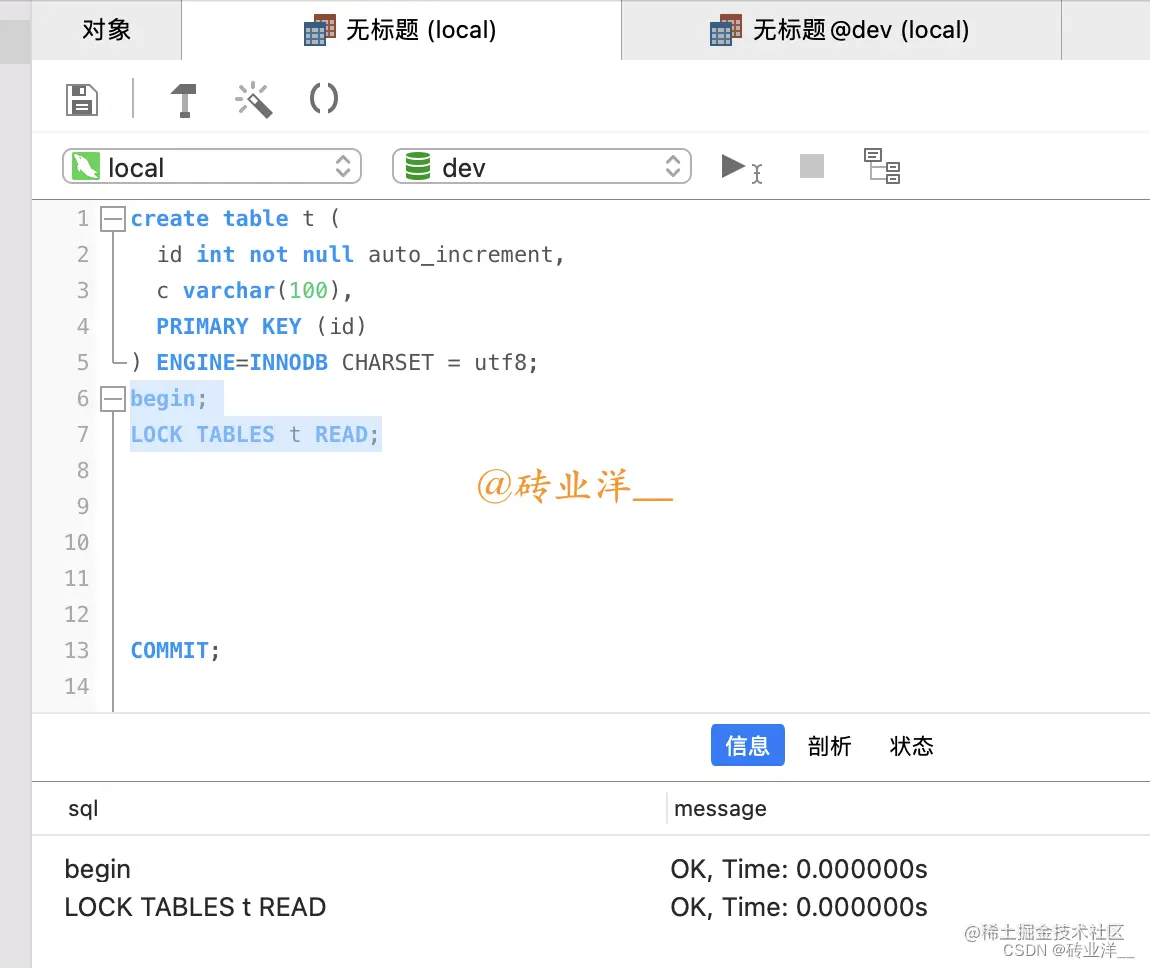Click the id int not null line
The image size is (1150, 968).
tap(360, 254)
